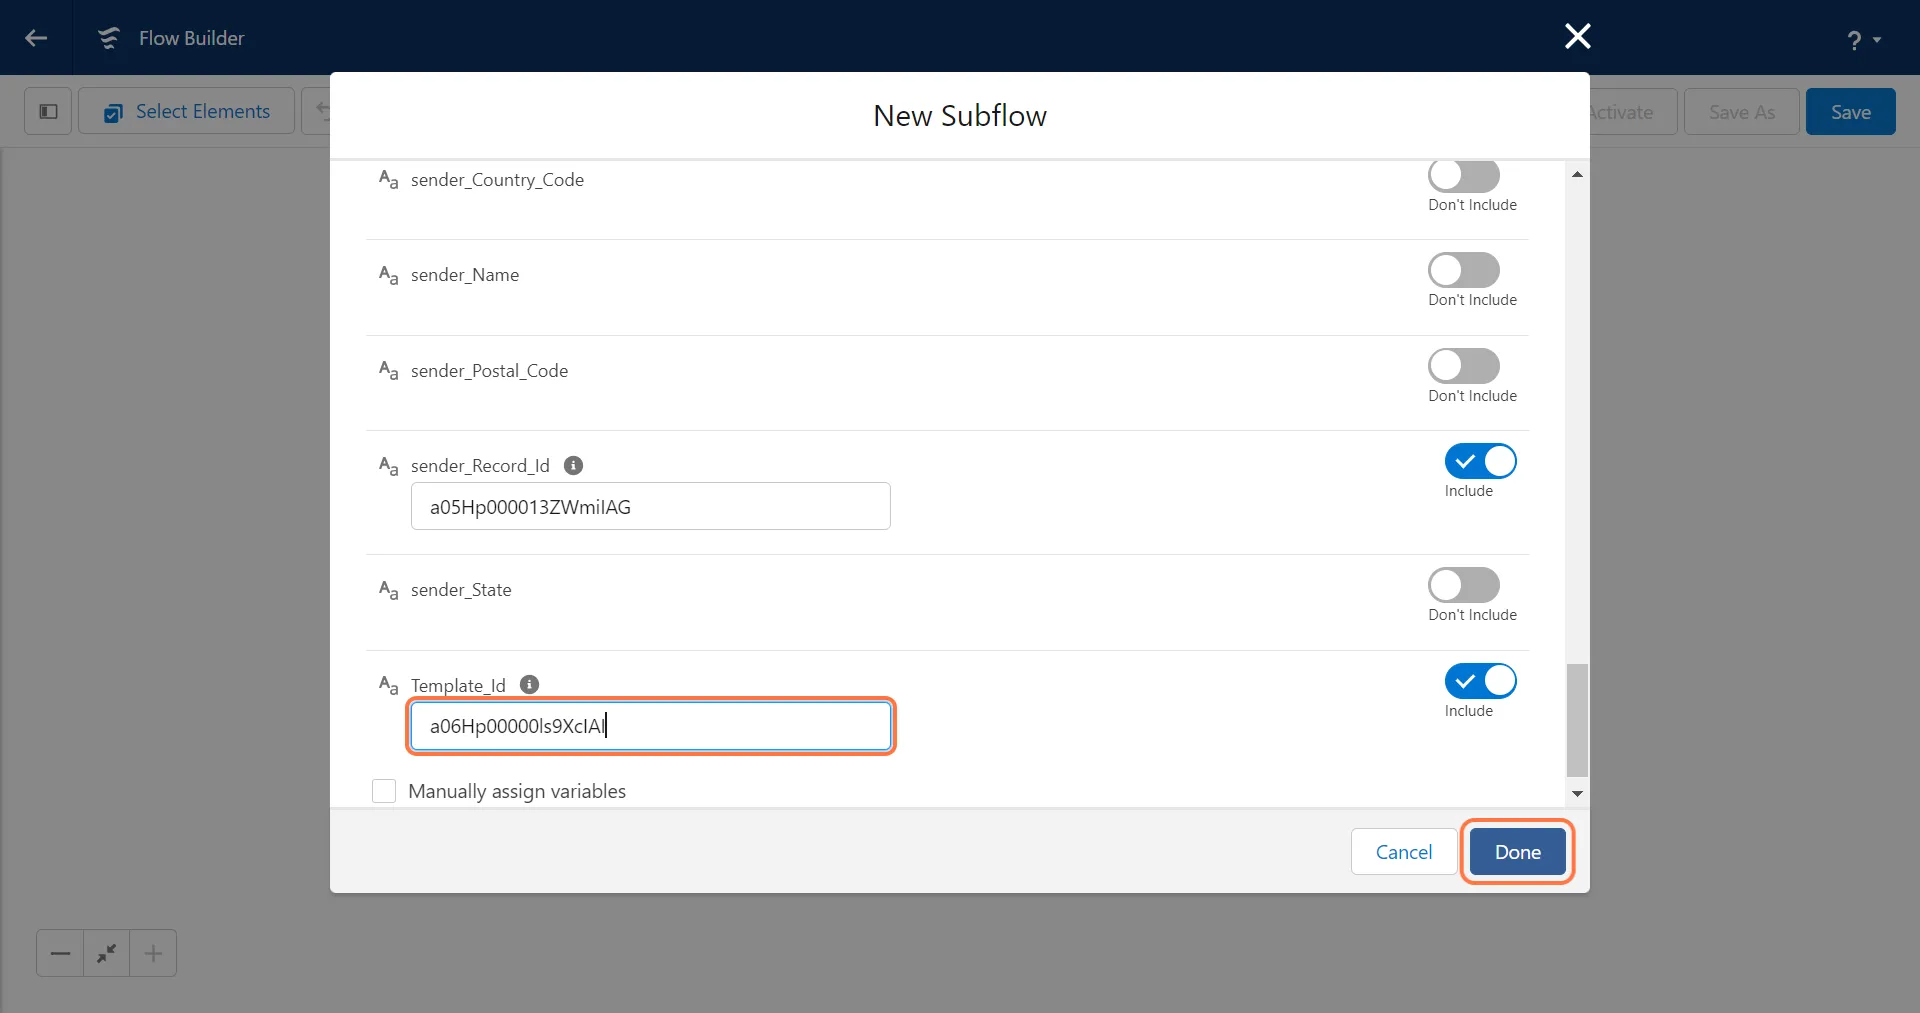Click the Select Elements toolbar button
Viewport: 1920px width, 1013px height.
(x=187, y=111)
